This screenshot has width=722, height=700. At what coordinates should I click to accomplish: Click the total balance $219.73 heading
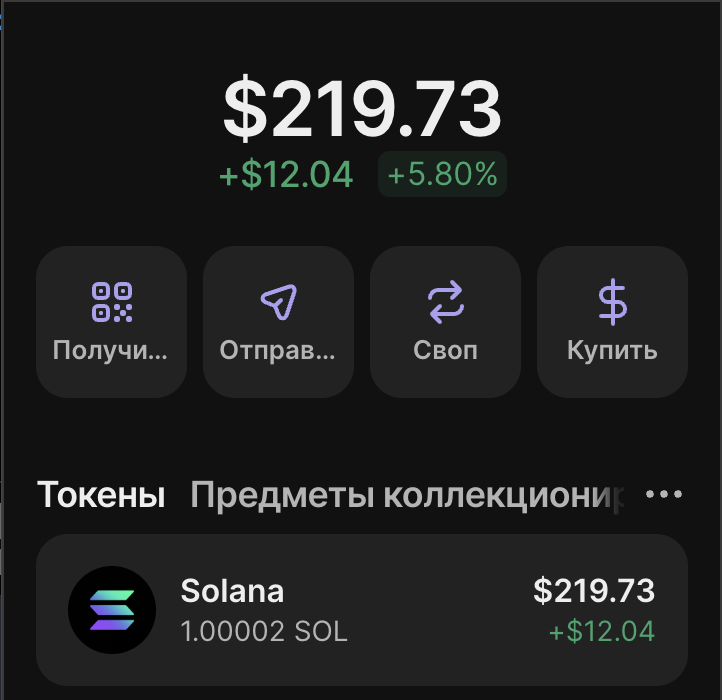361,109
